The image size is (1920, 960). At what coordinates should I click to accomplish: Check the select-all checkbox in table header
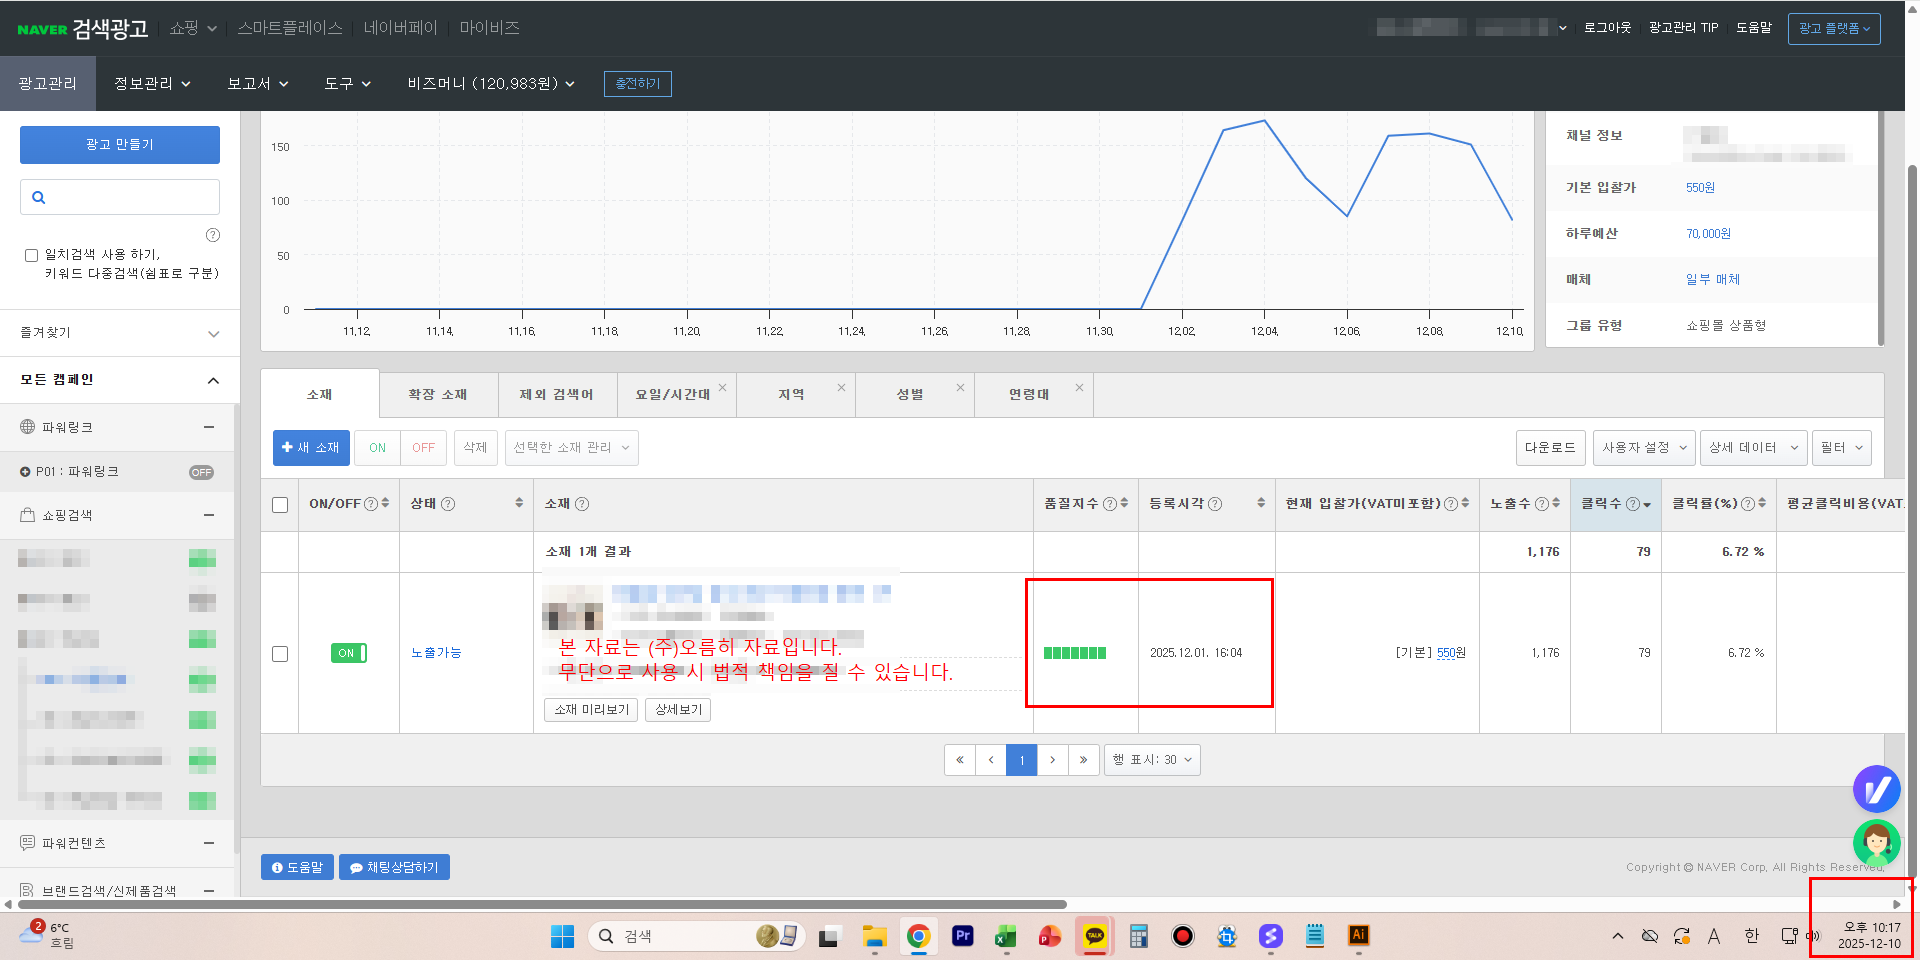[280, 505]
